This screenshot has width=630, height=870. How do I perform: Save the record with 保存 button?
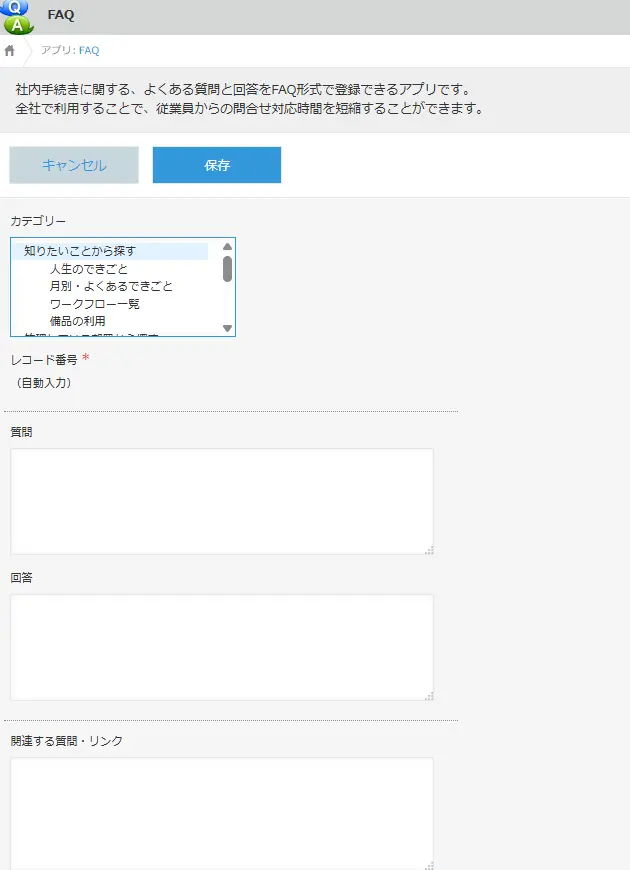(217, 165)
